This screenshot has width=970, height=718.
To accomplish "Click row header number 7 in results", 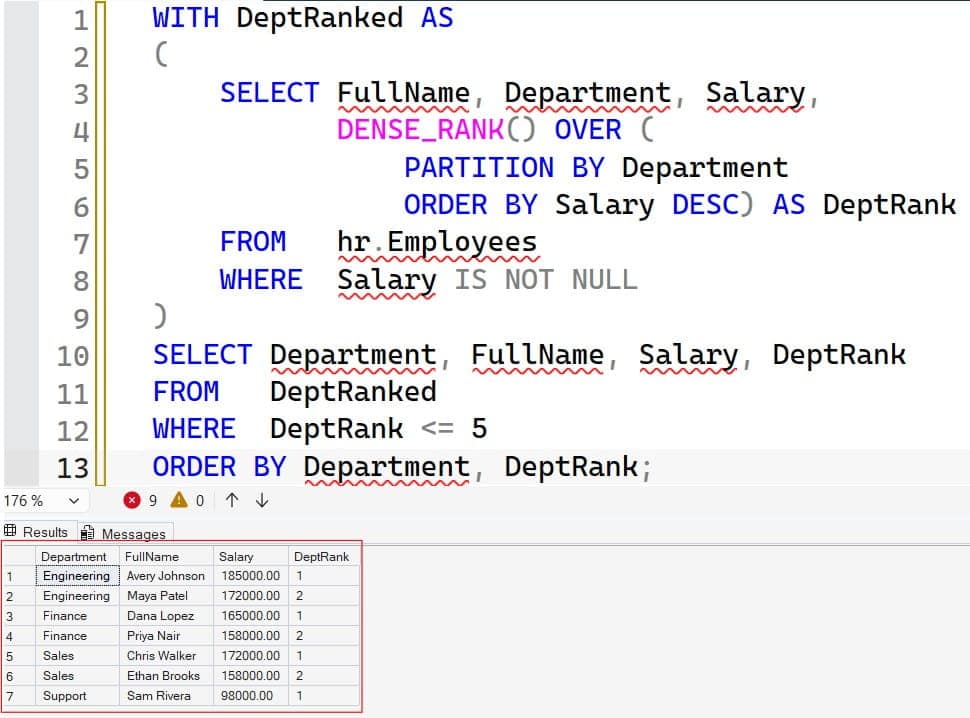I will click(x=19, y=696).
